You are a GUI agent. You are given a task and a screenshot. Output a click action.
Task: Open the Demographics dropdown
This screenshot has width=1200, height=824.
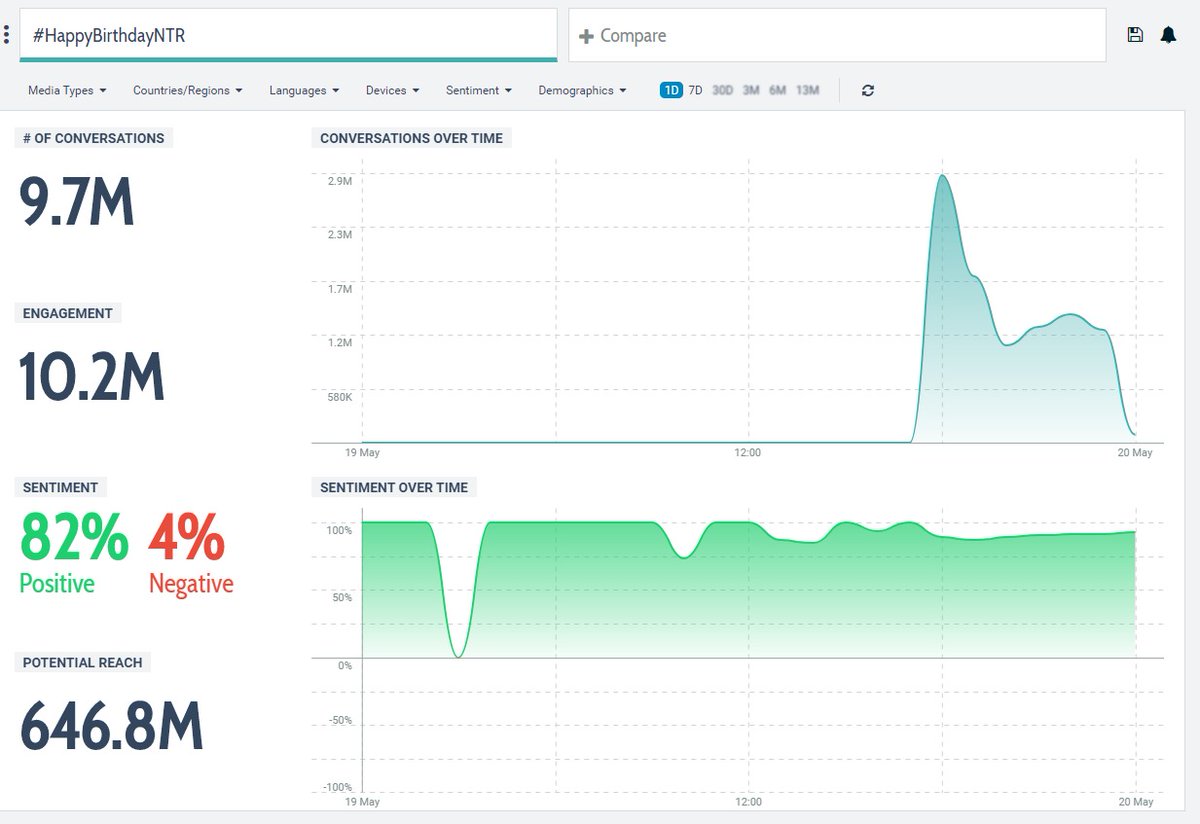[x=582, y=90]
